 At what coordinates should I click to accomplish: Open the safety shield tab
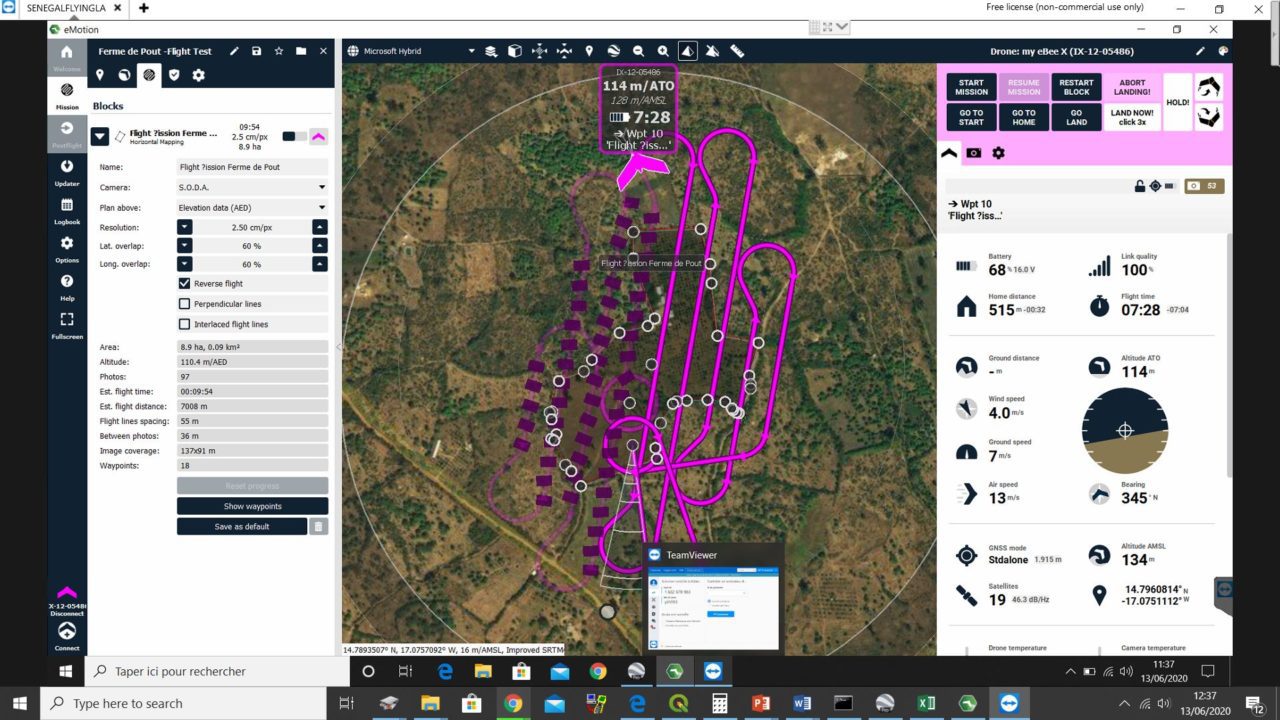click(x=174, y=75)
